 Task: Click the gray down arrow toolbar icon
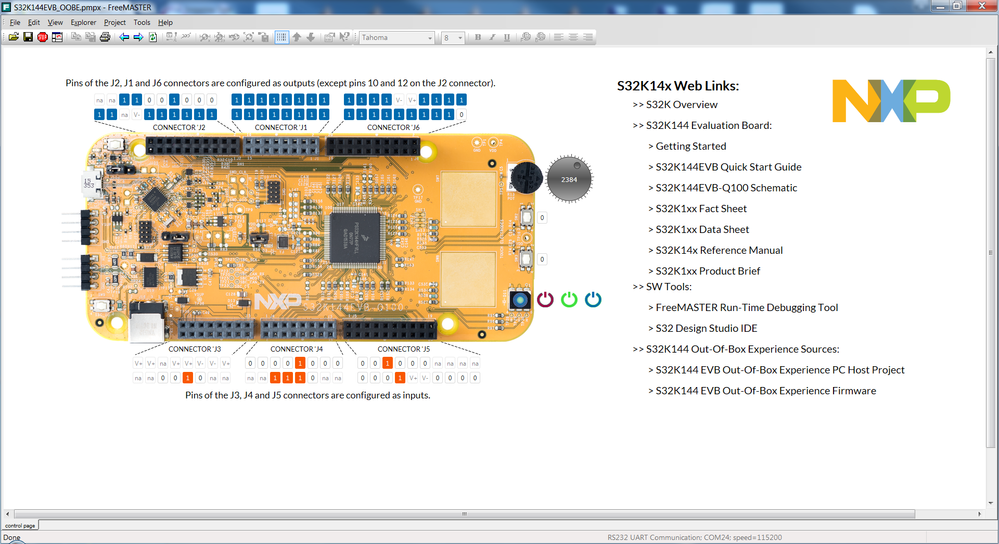(x=311, y=37)
